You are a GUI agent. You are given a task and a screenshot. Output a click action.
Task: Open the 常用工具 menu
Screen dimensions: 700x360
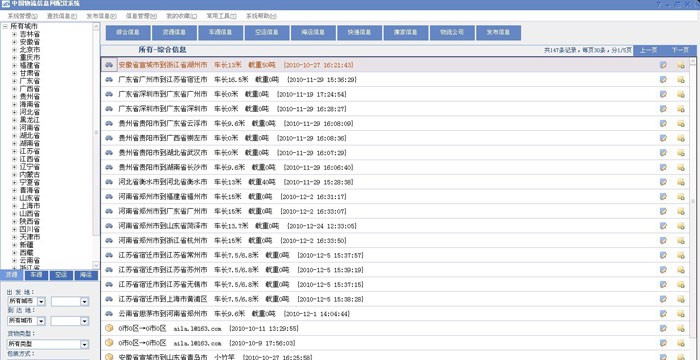coord(221,16)
